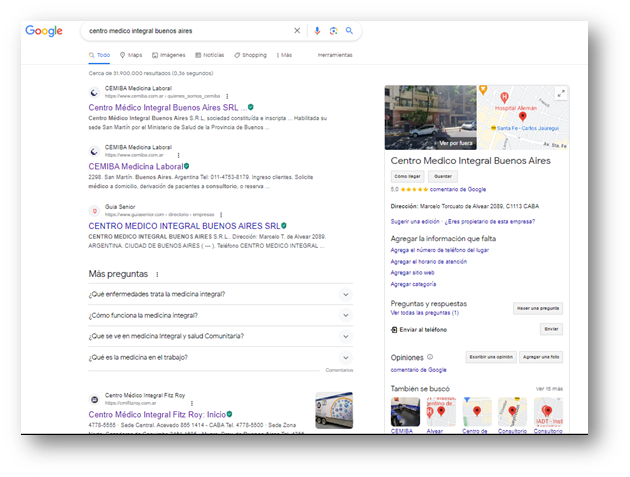Viewport: 630px width, 477px height.
Task: Click the red location pin on the map
Action: click(x=522, y=117)
